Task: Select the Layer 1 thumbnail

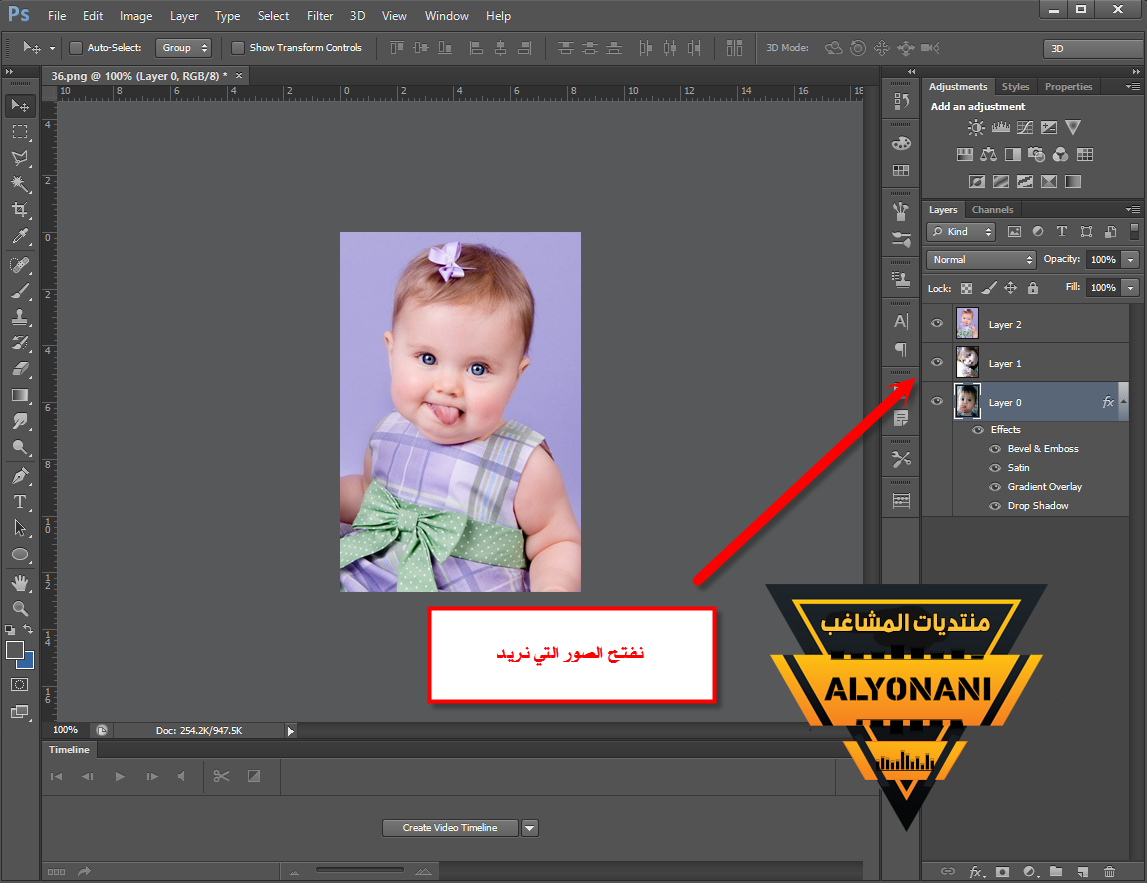Action: coord(967,362)
